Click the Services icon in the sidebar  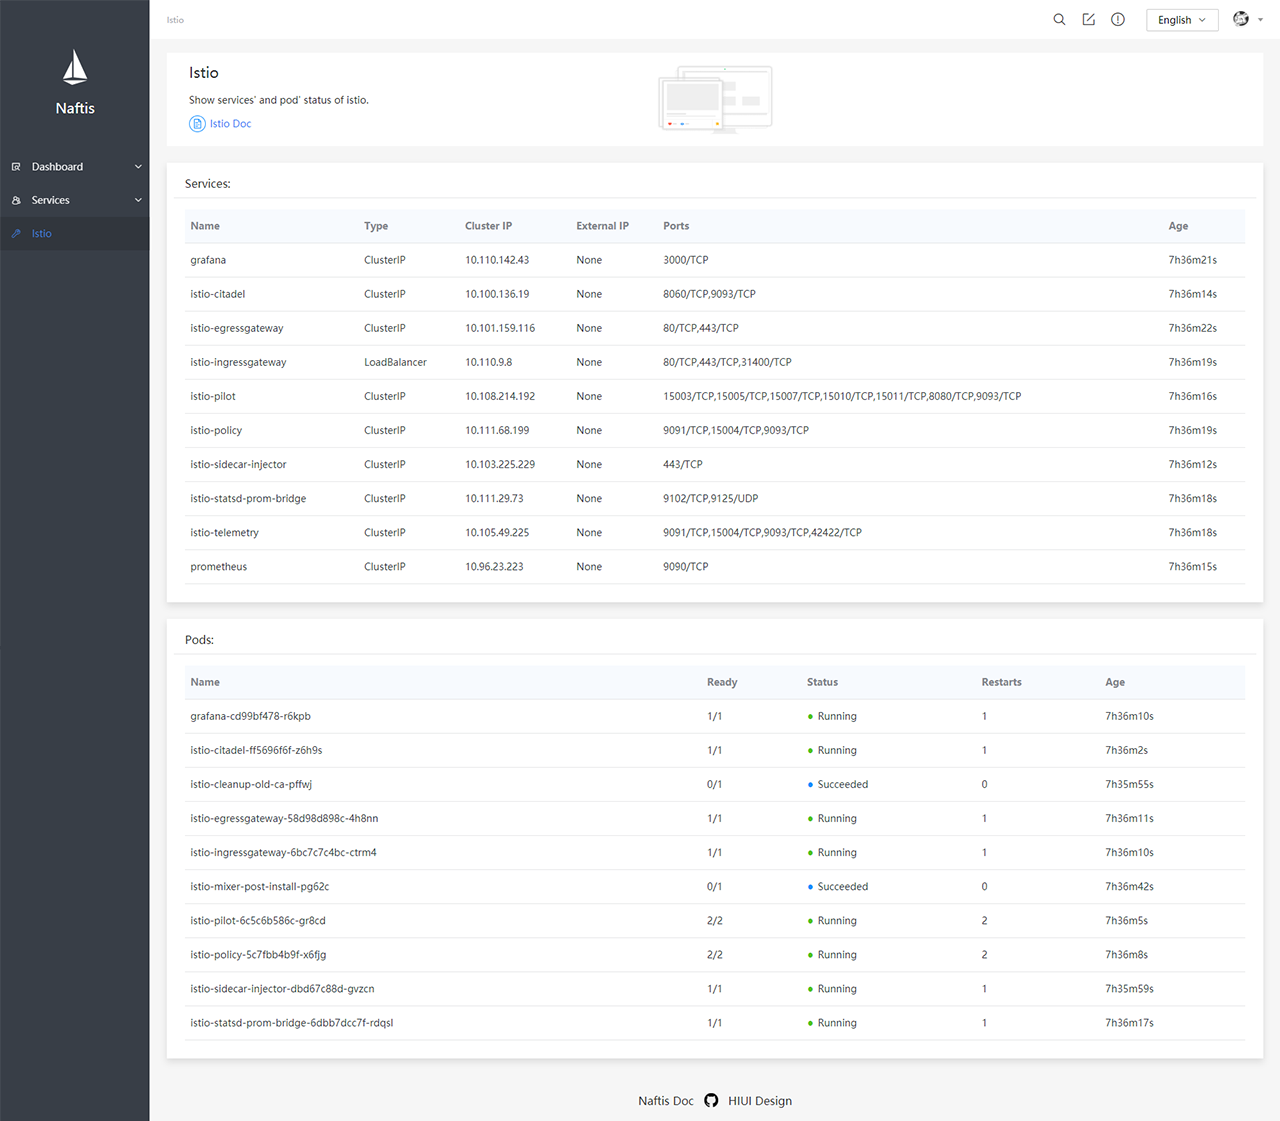[x=16, y=199]
